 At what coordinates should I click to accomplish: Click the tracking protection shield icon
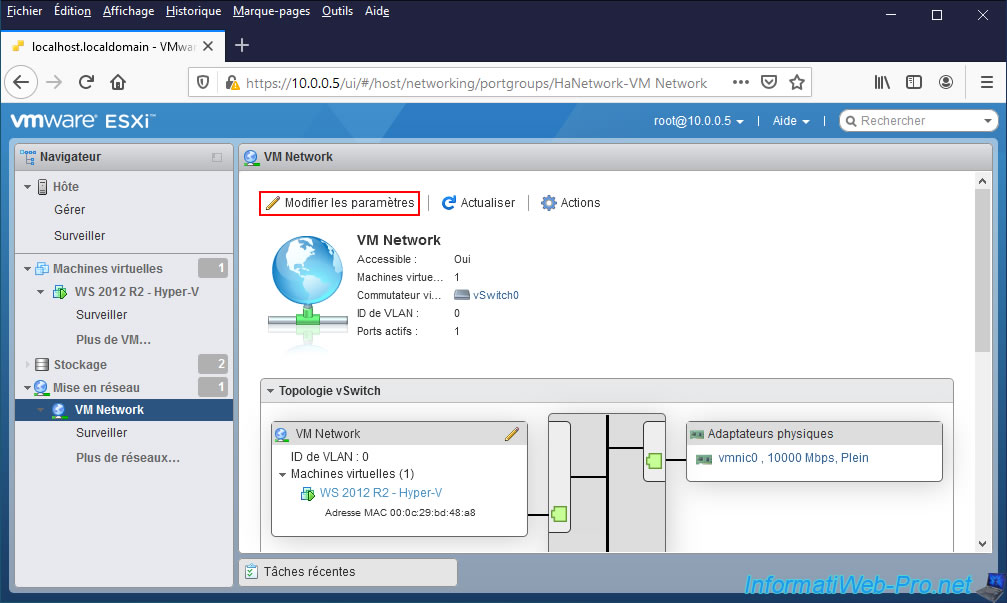(x=203, y=83)
